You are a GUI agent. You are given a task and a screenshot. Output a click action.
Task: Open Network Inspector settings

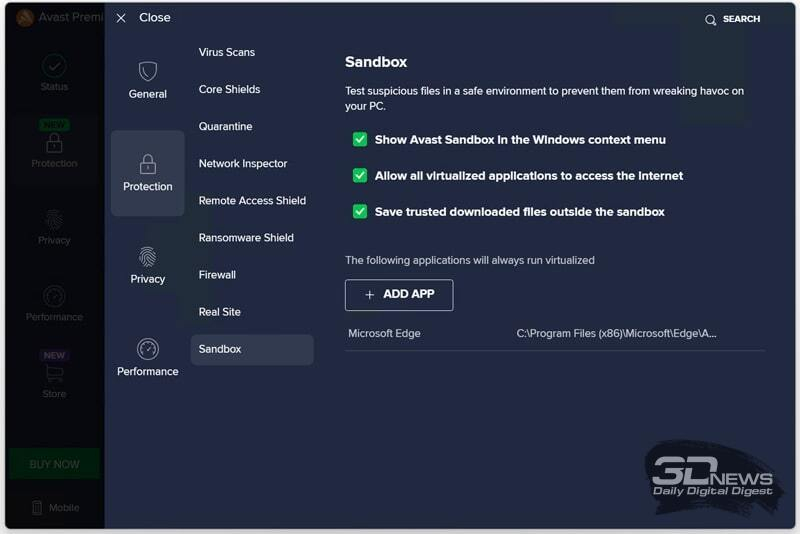[243, 164]
